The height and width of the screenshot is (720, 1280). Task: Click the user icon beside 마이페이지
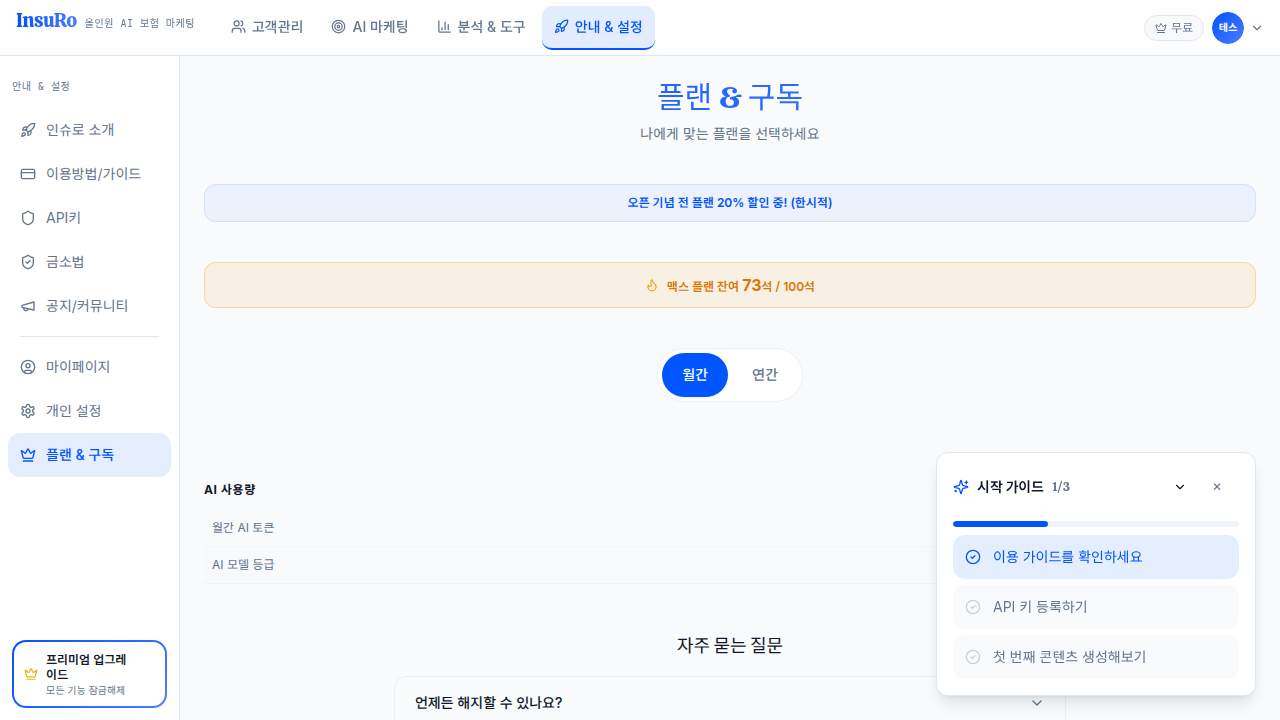click(x=28, y=367)
